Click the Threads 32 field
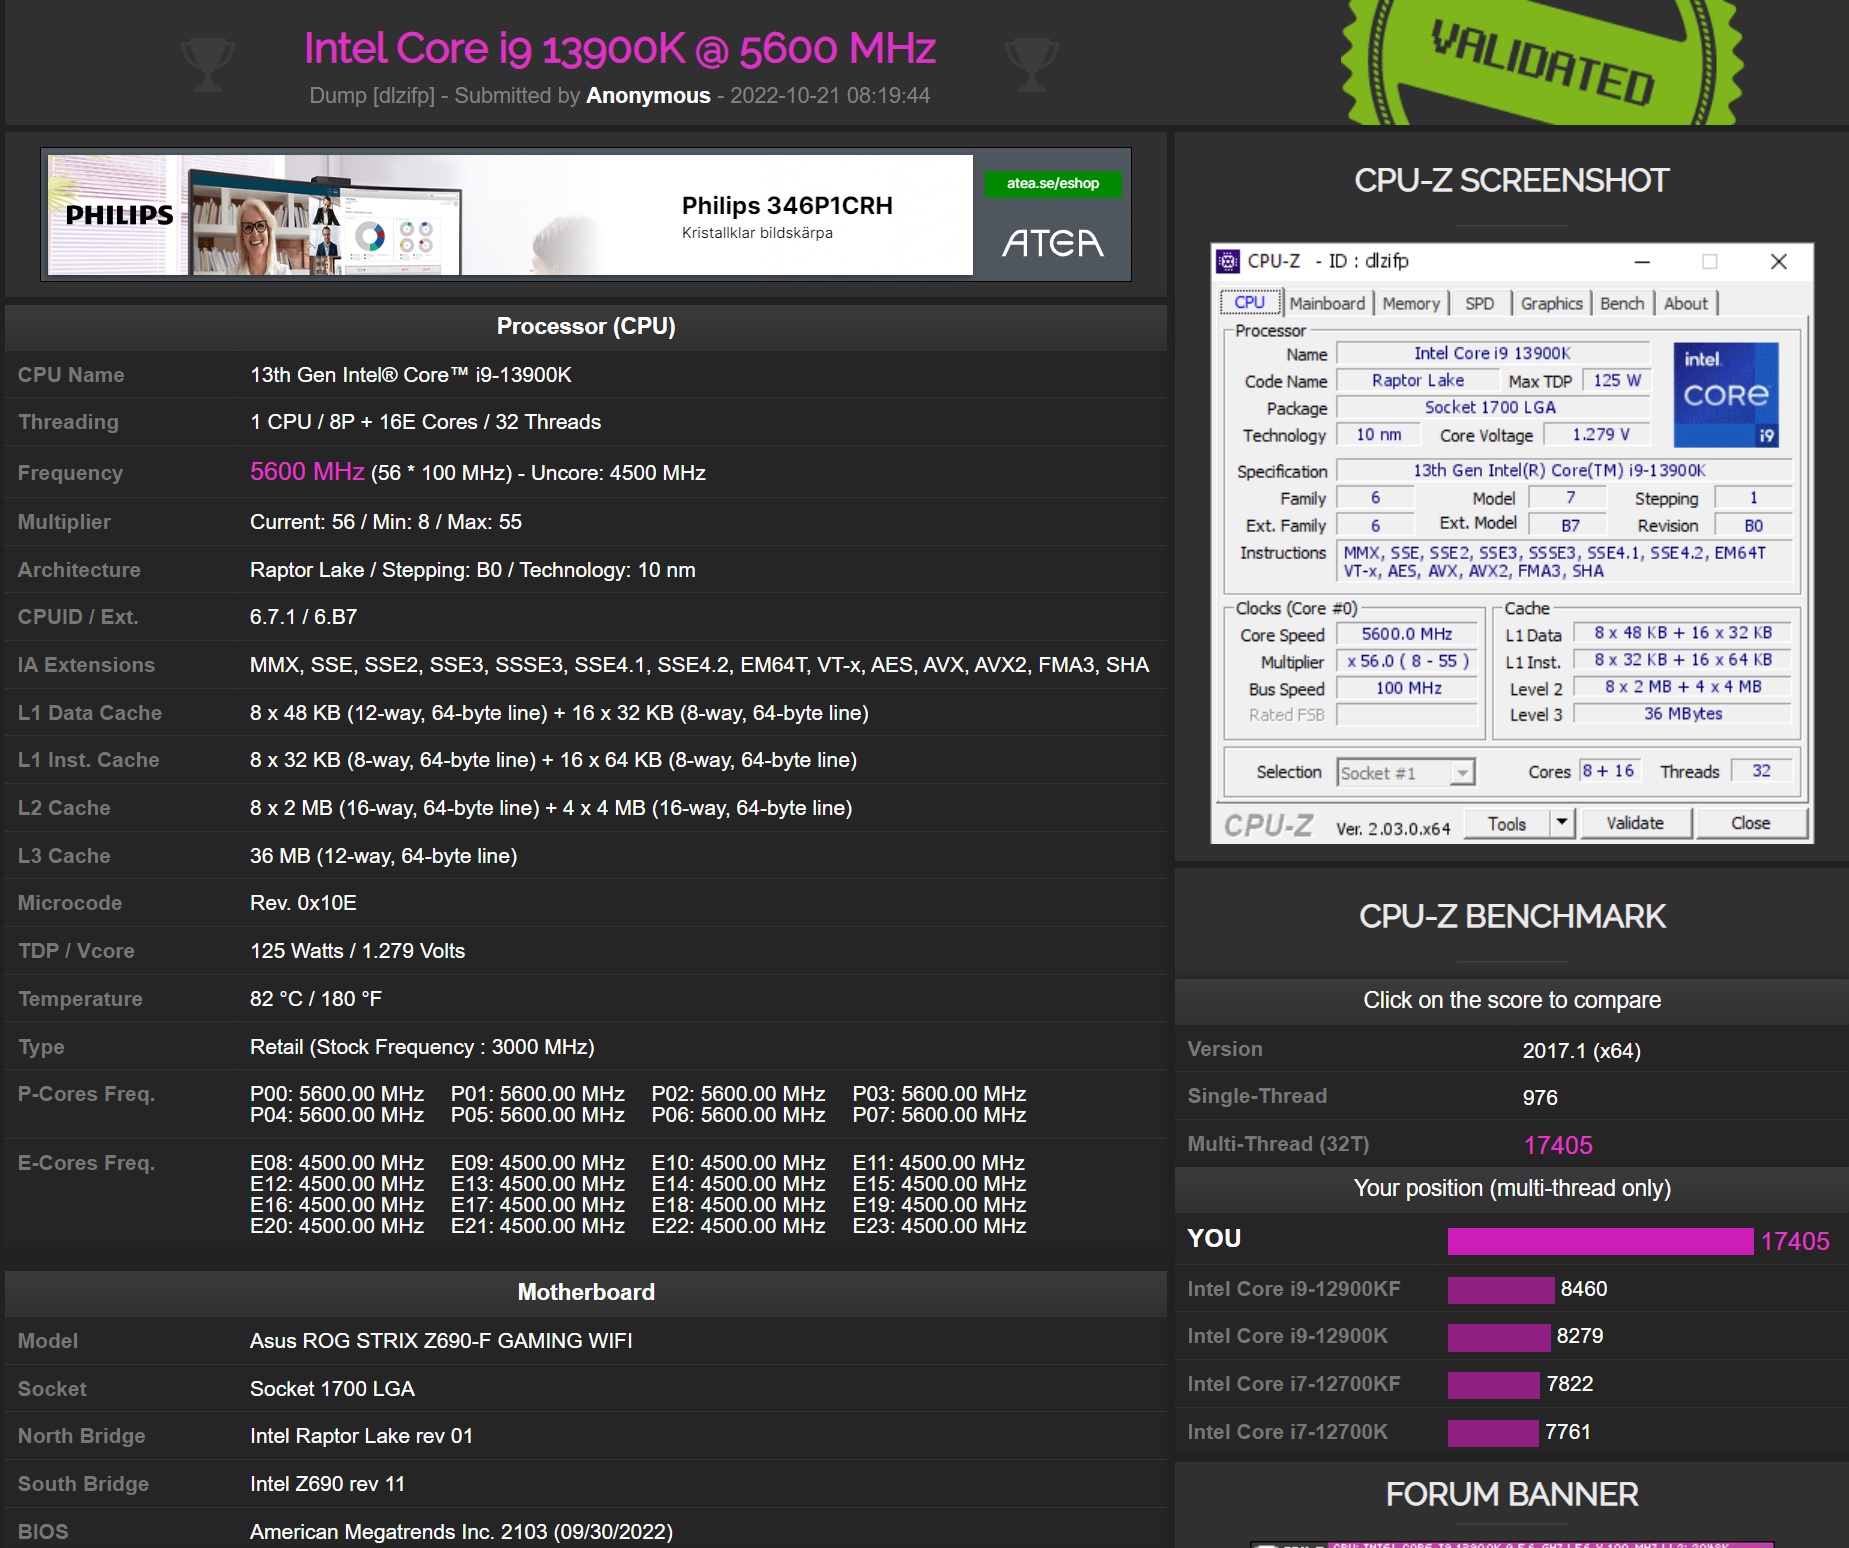This screenshot has height=1548, width=1849. pos(1761,771)
